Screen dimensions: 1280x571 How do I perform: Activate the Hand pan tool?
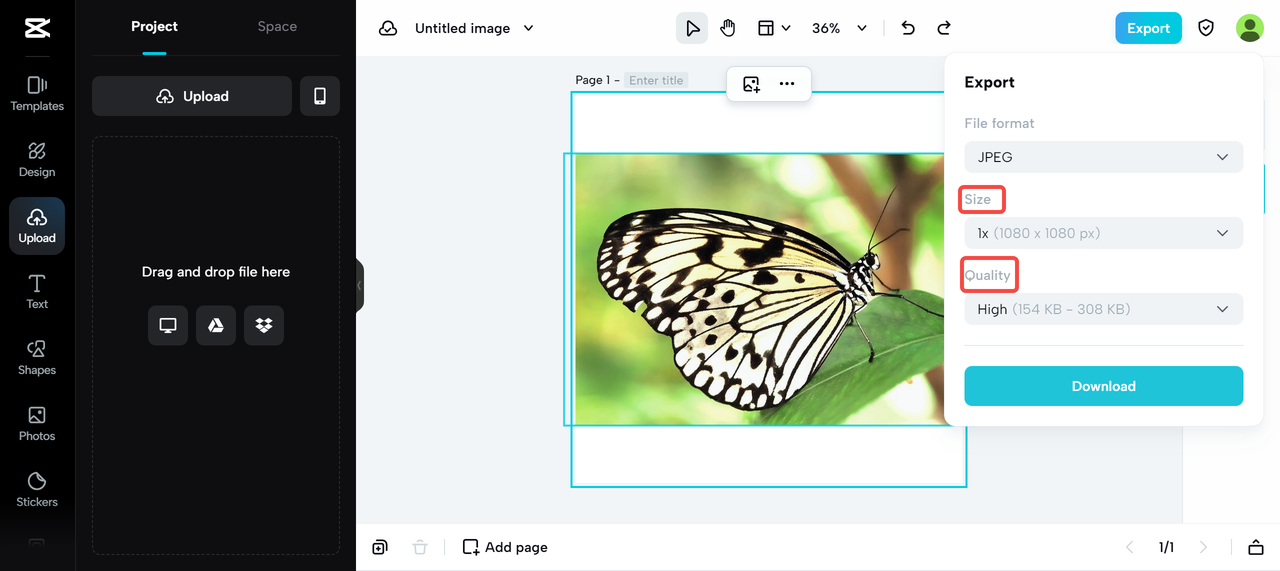(728, 28)
